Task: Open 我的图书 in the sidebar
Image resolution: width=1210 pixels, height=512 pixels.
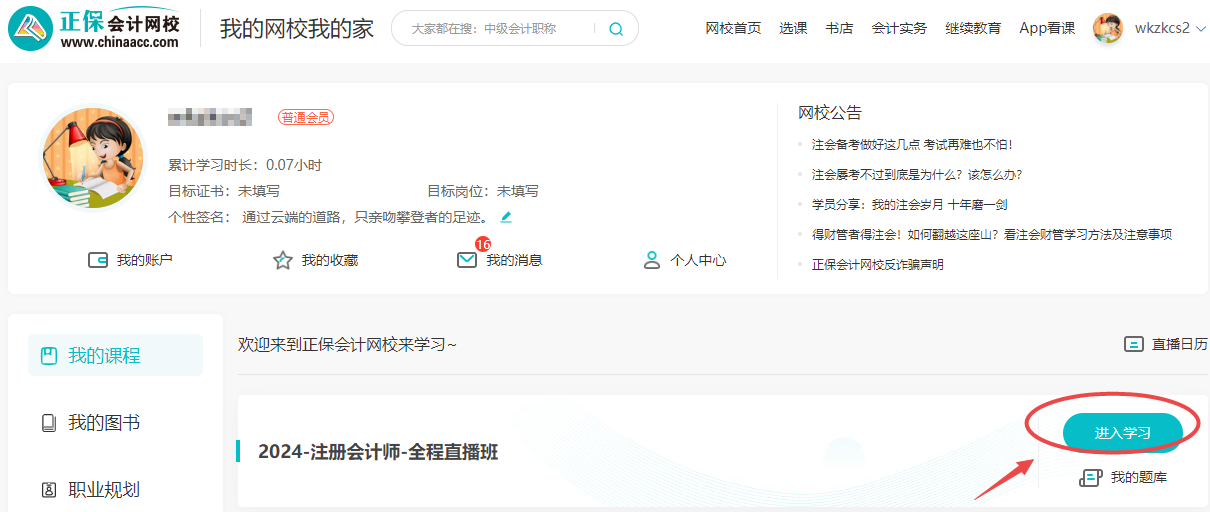Action: click(104, 423)
